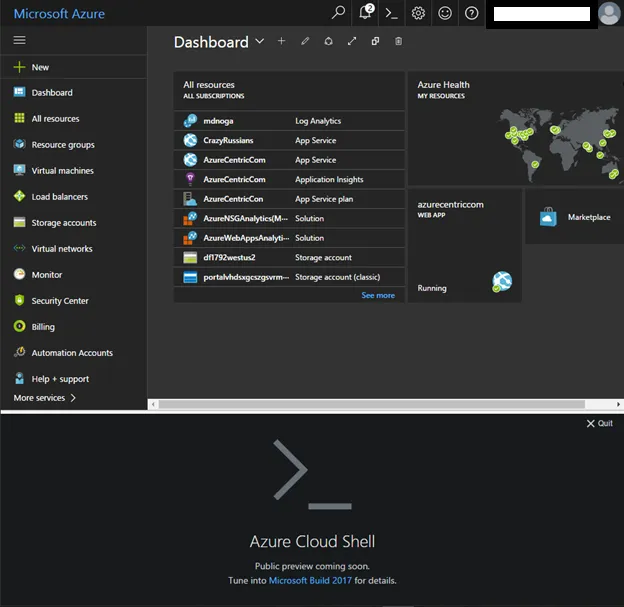
Task: Clone the dashboard icon
Action: click(x=375, y=41)
